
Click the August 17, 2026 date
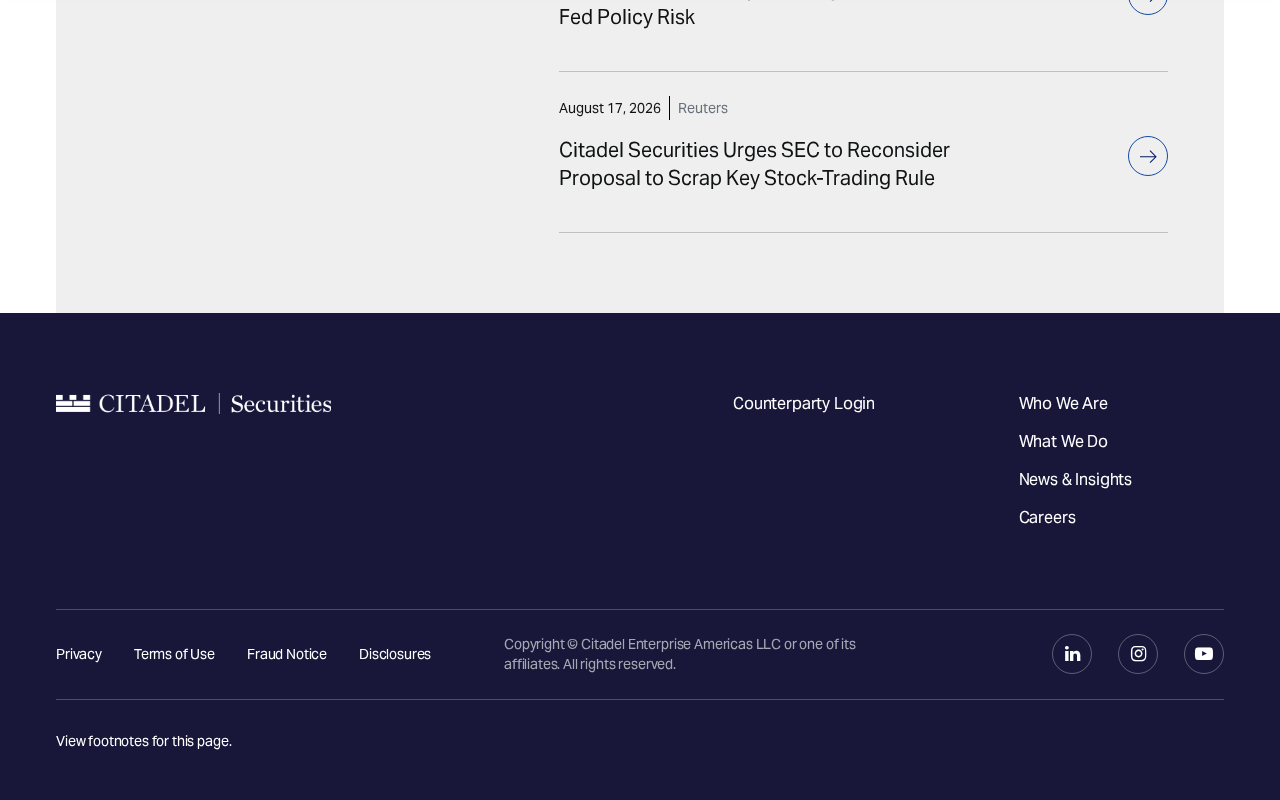click(x=610, y=108)
